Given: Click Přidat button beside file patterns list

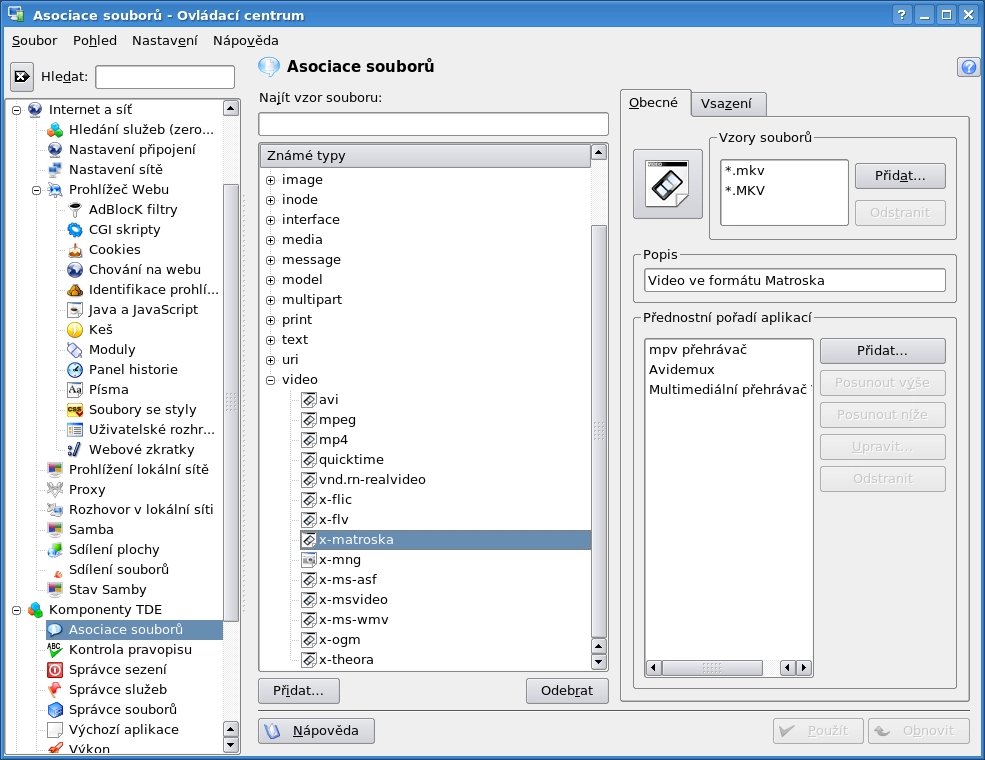Looking at the screenshot, I should [x=900, y=176].
